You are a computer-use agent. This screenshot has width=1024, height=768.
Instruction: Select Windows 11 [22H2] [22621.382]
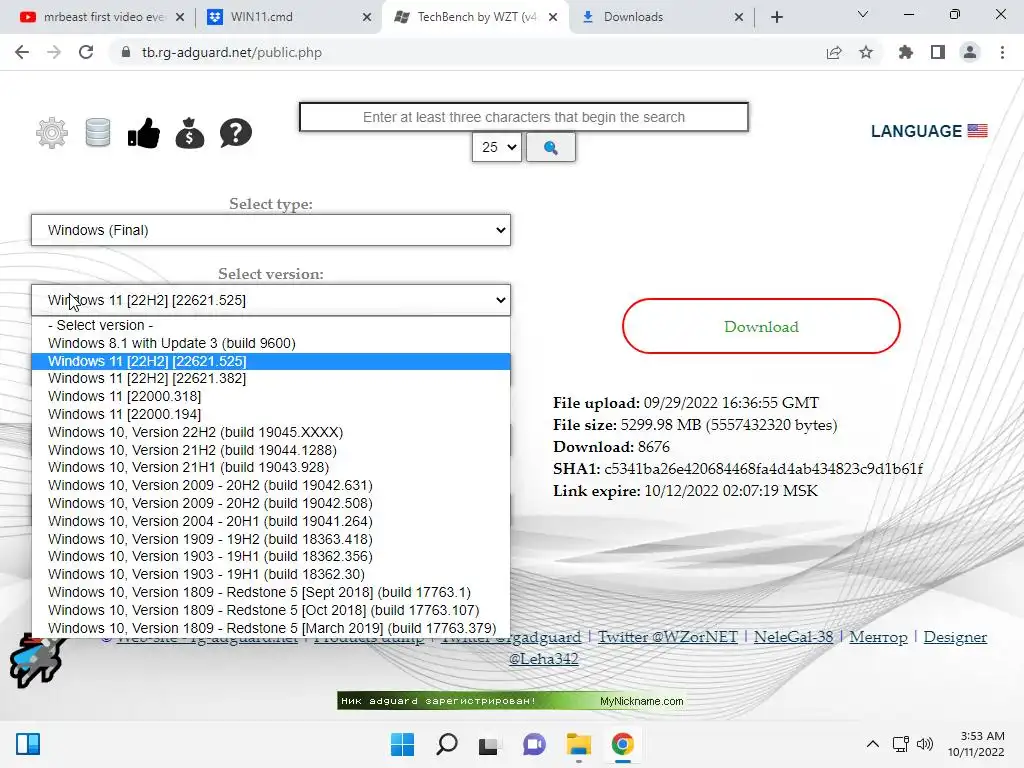coord(271,378)
